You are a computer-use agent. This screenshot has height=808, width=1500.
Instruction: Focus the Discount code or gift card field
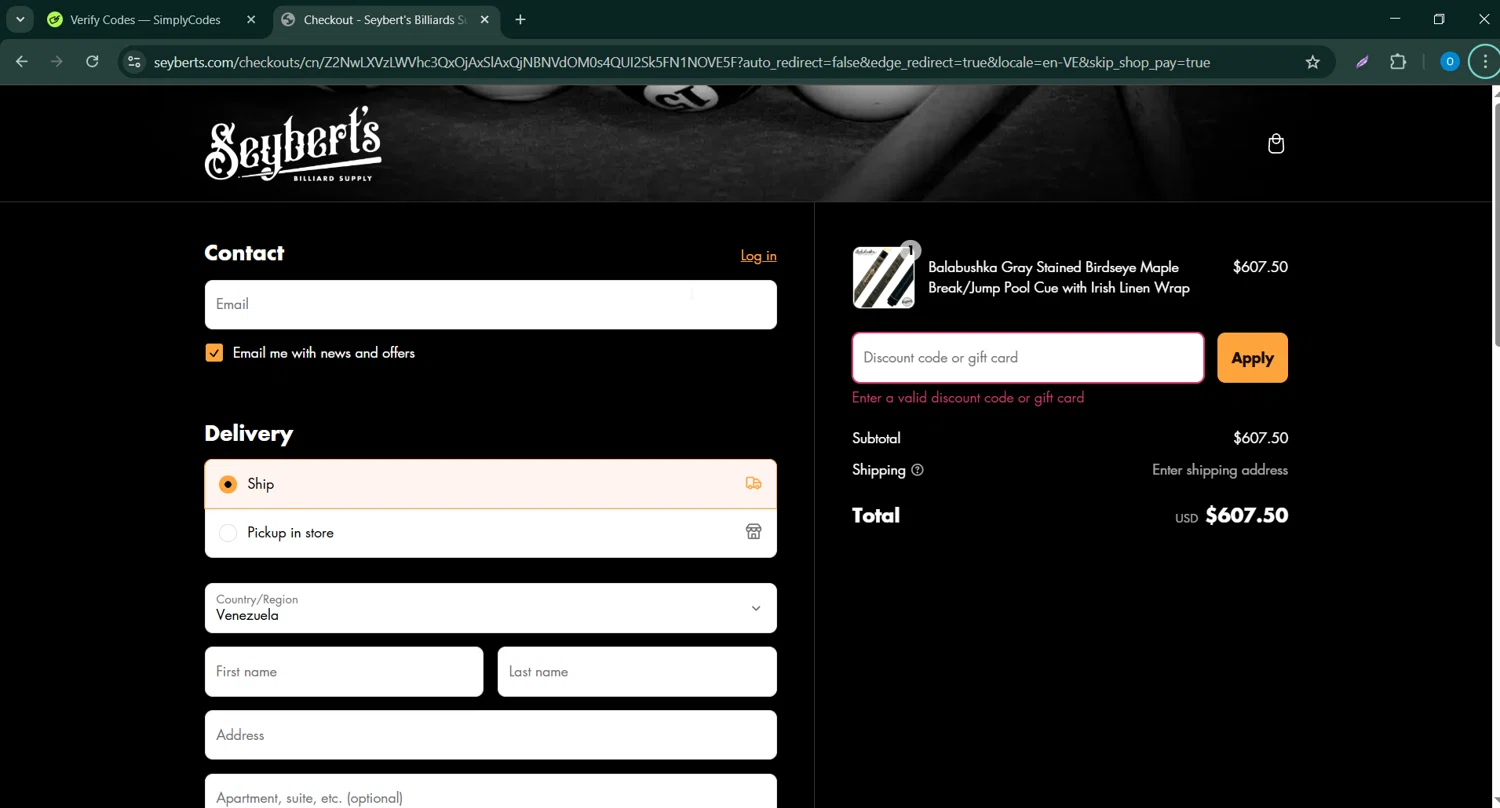[x=1028, y=358]
